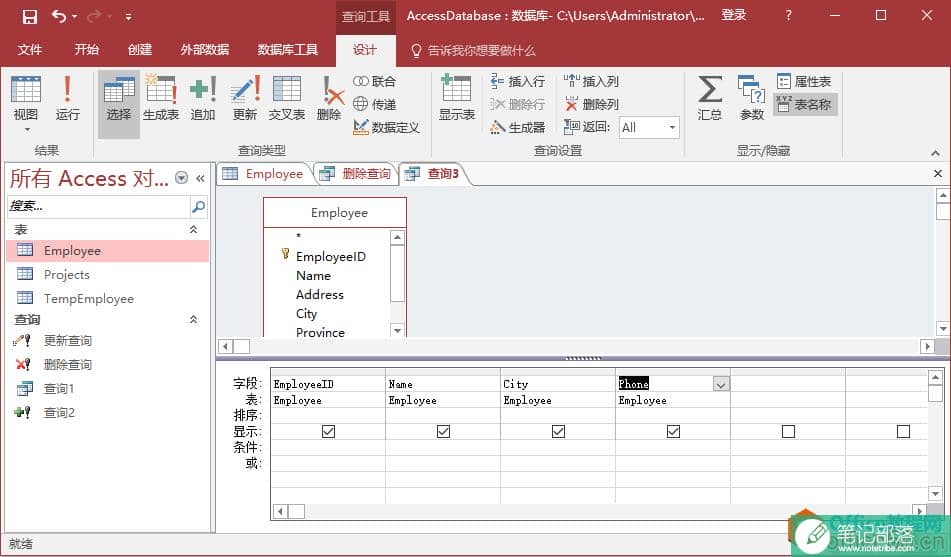Check Show box in fifth empty column
Screen dimensions: 951x557
point(788,431)
